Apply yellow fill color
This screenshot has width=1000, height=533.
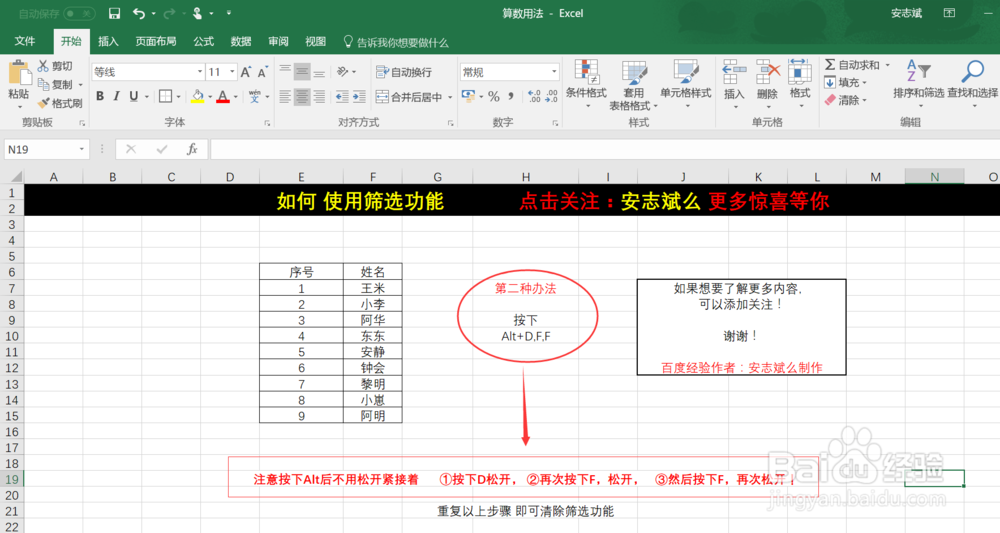[x=197, y=96]
